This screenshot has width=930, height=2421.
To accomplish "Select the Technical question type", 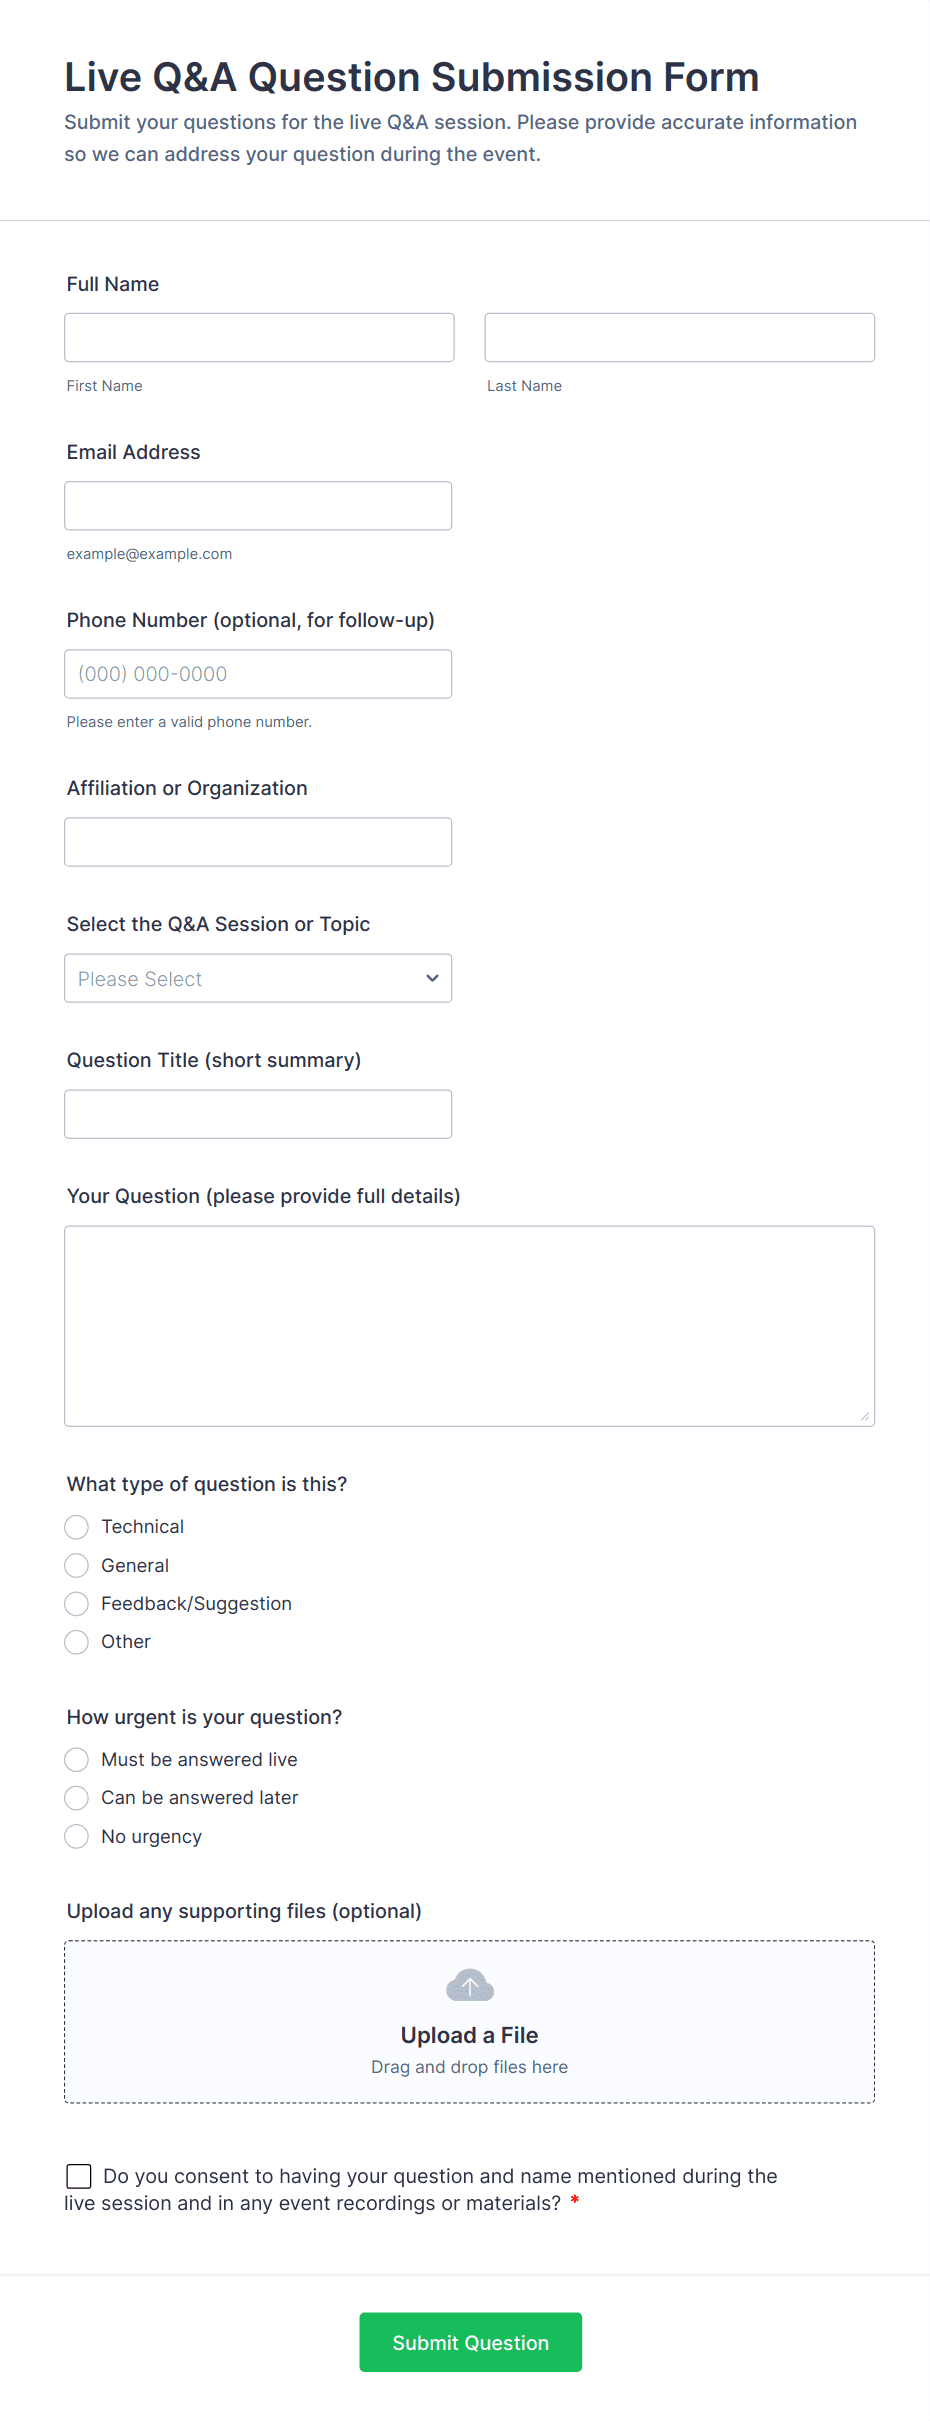I will tap(77, 1527).
